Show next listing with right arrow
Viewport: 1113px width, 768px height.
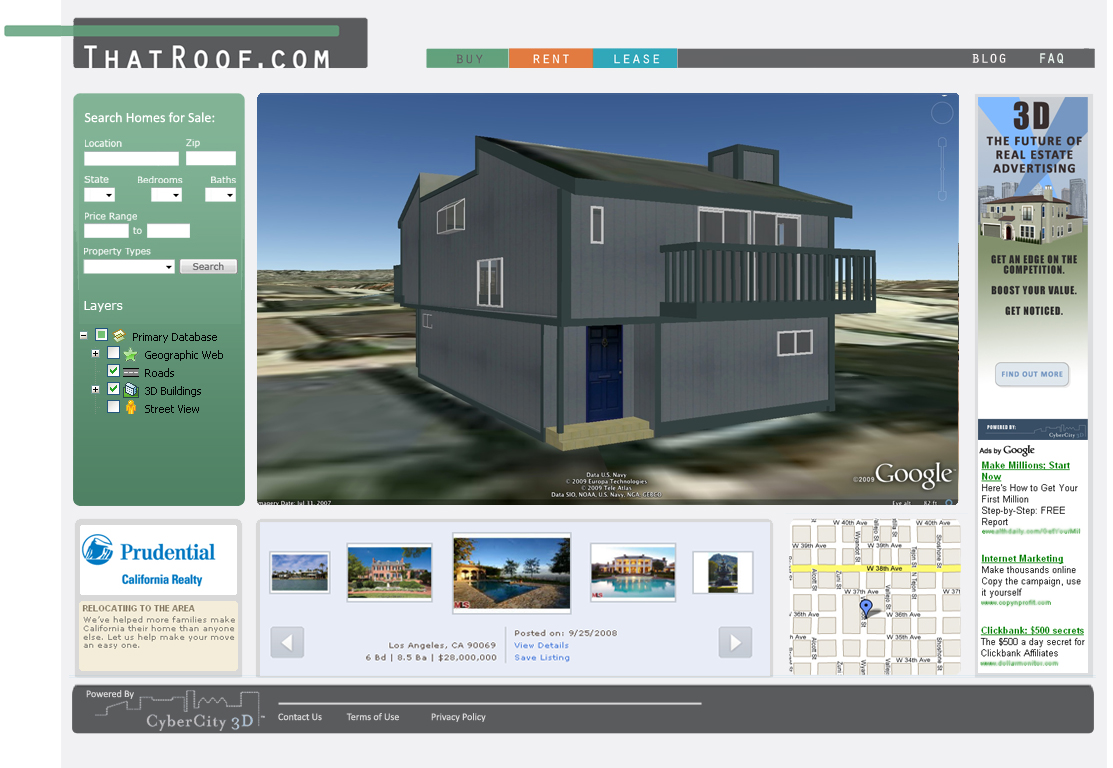tap(735, 642)
